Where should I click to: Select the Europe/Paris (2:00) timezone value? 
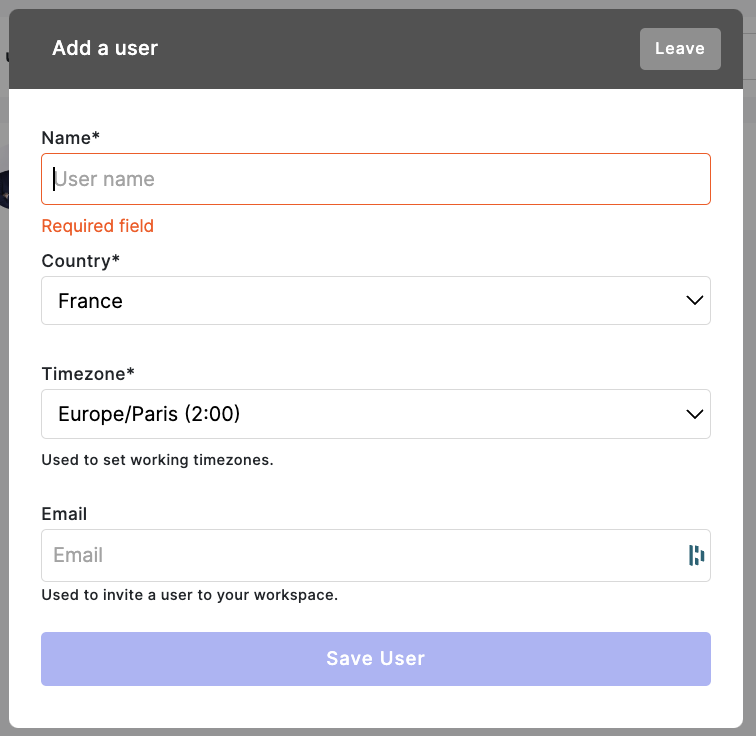coord(149,414)
